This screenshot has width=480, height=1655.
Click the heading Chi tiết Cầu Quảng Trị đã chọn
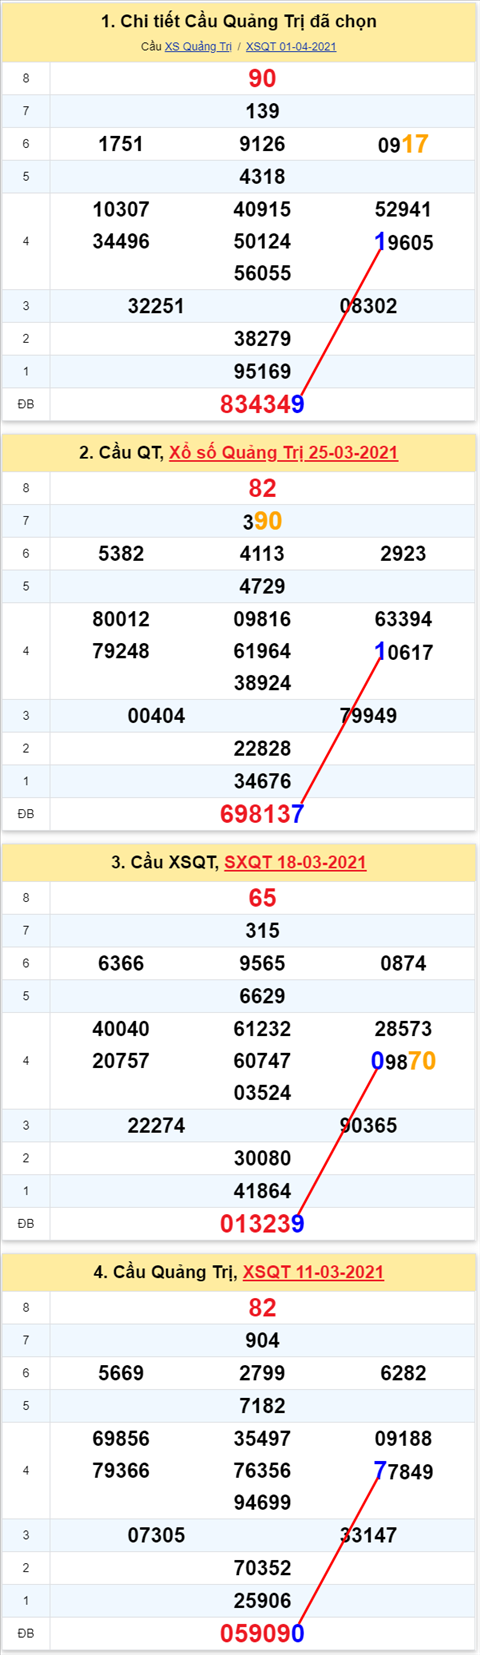pyautogui.click(x=239, y=21)
